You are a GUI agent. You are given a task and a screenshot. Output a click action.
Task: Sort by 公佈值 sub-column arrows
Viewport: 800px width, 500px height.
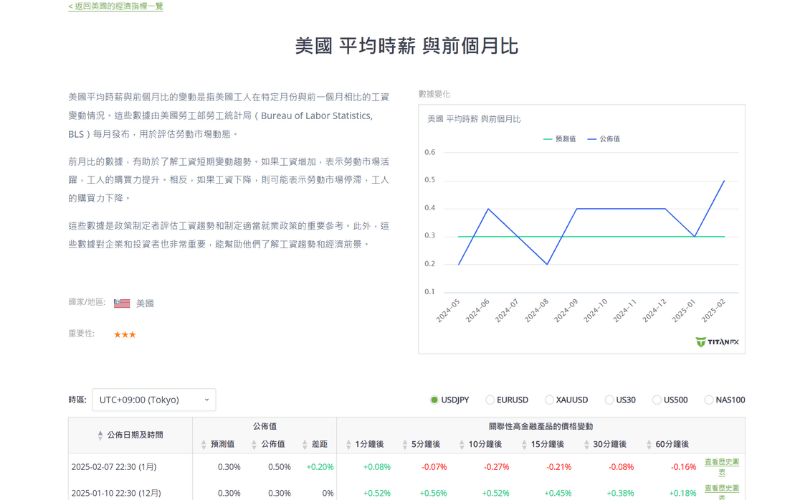[x=254, y=444]
